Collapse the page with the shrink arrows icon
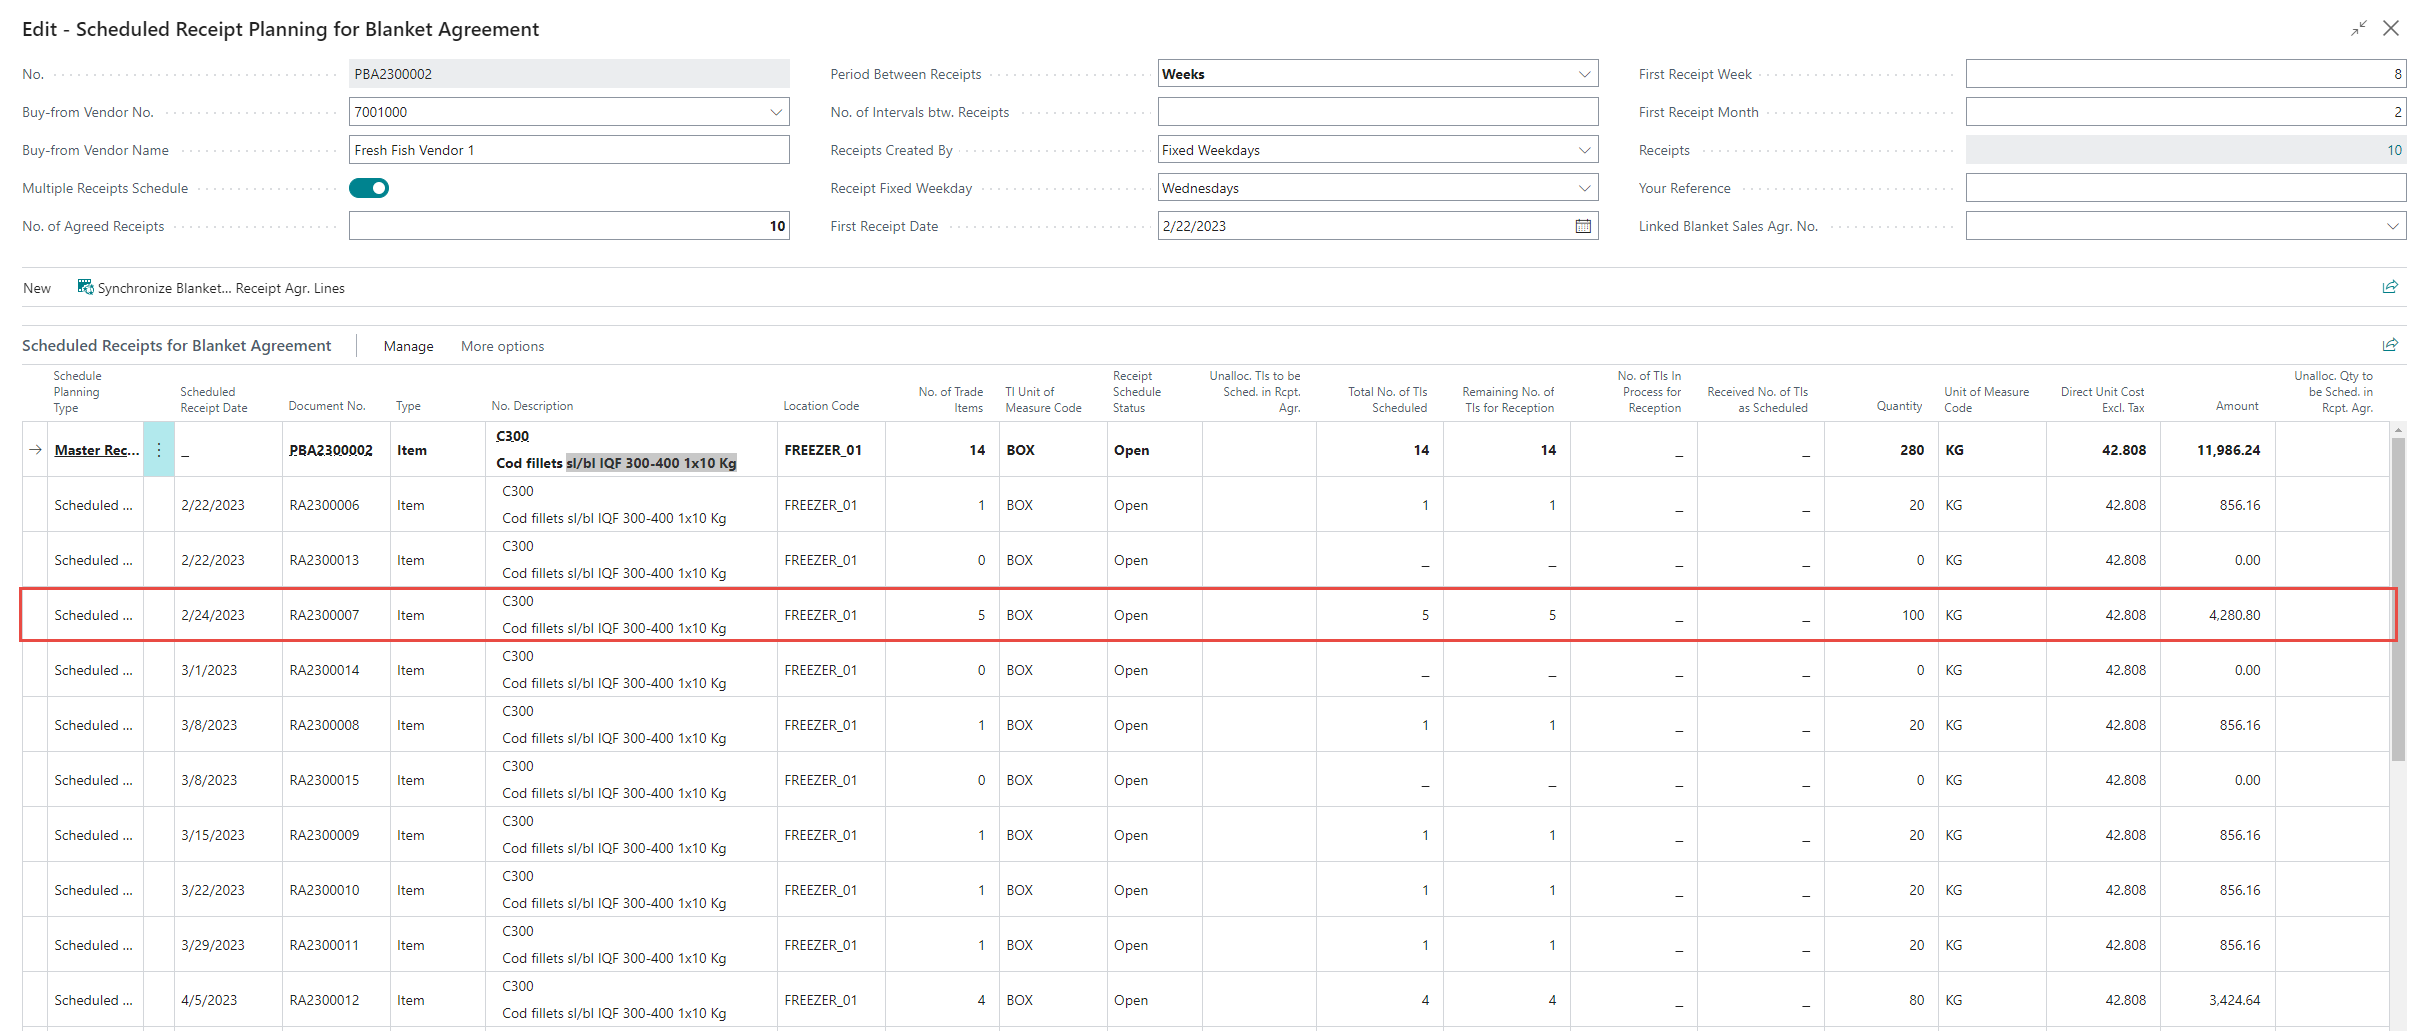Viewport: 2427px width, 1031px height. (2358, 29)
